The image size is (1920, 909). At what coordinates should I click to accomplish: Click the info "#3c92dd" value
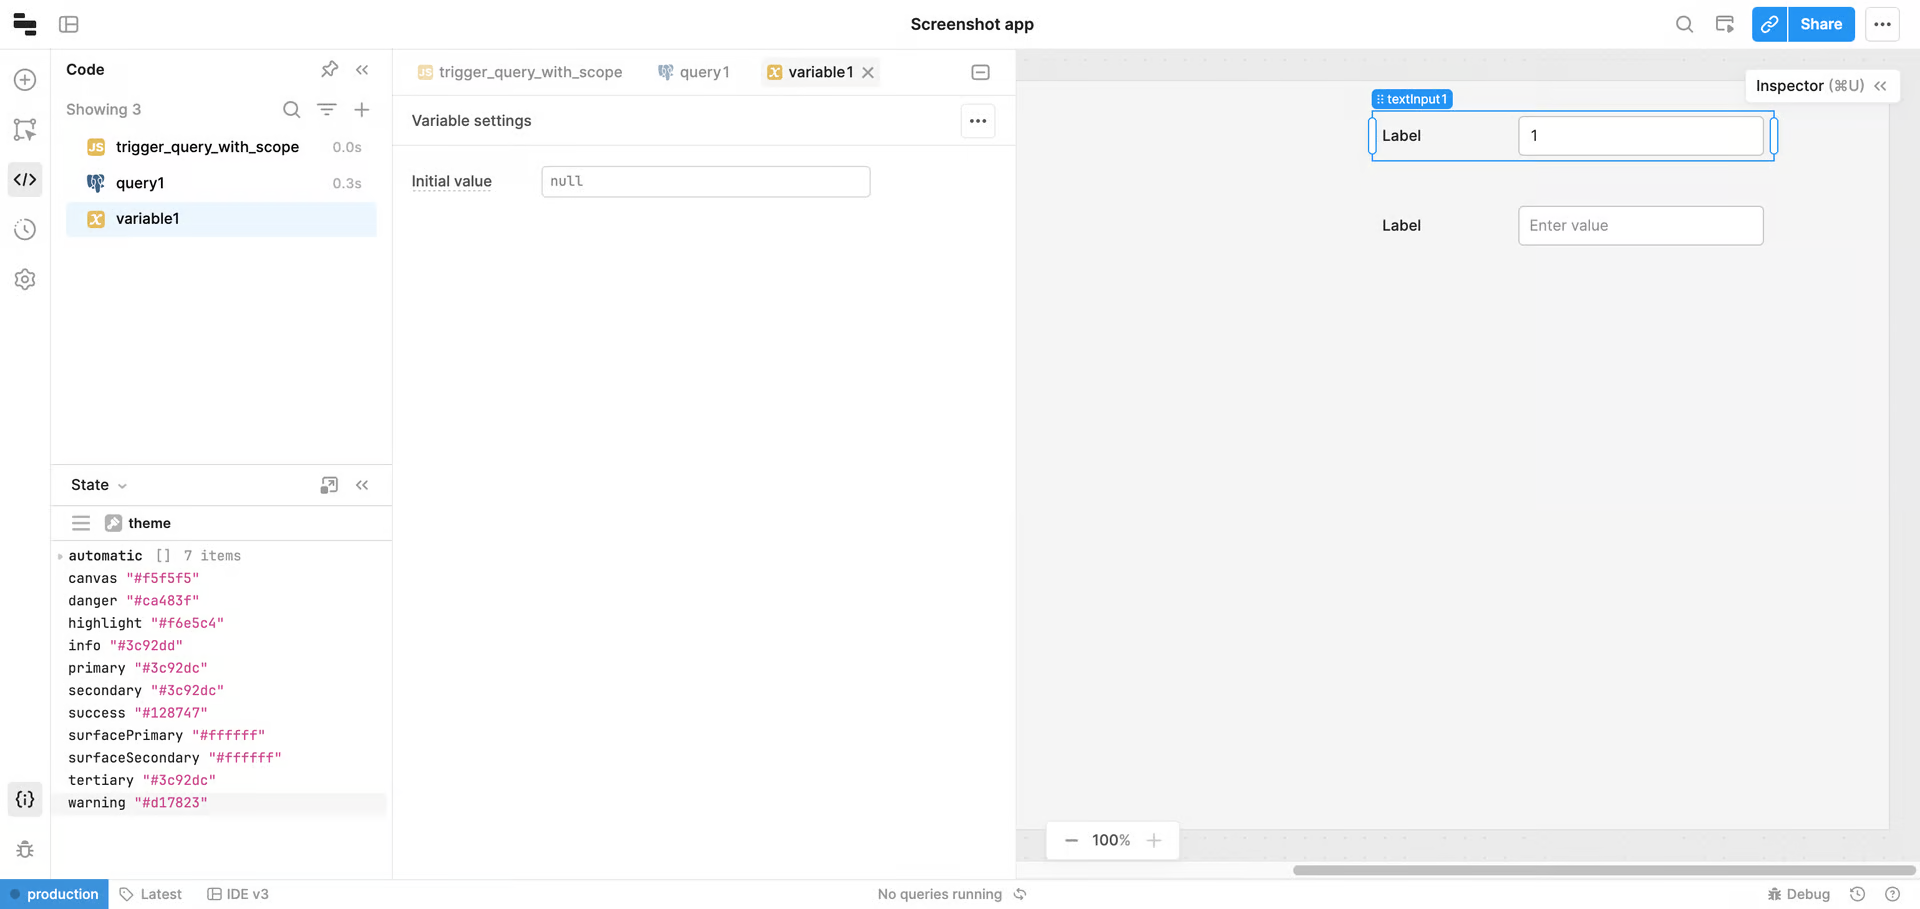tap(146, 646)
